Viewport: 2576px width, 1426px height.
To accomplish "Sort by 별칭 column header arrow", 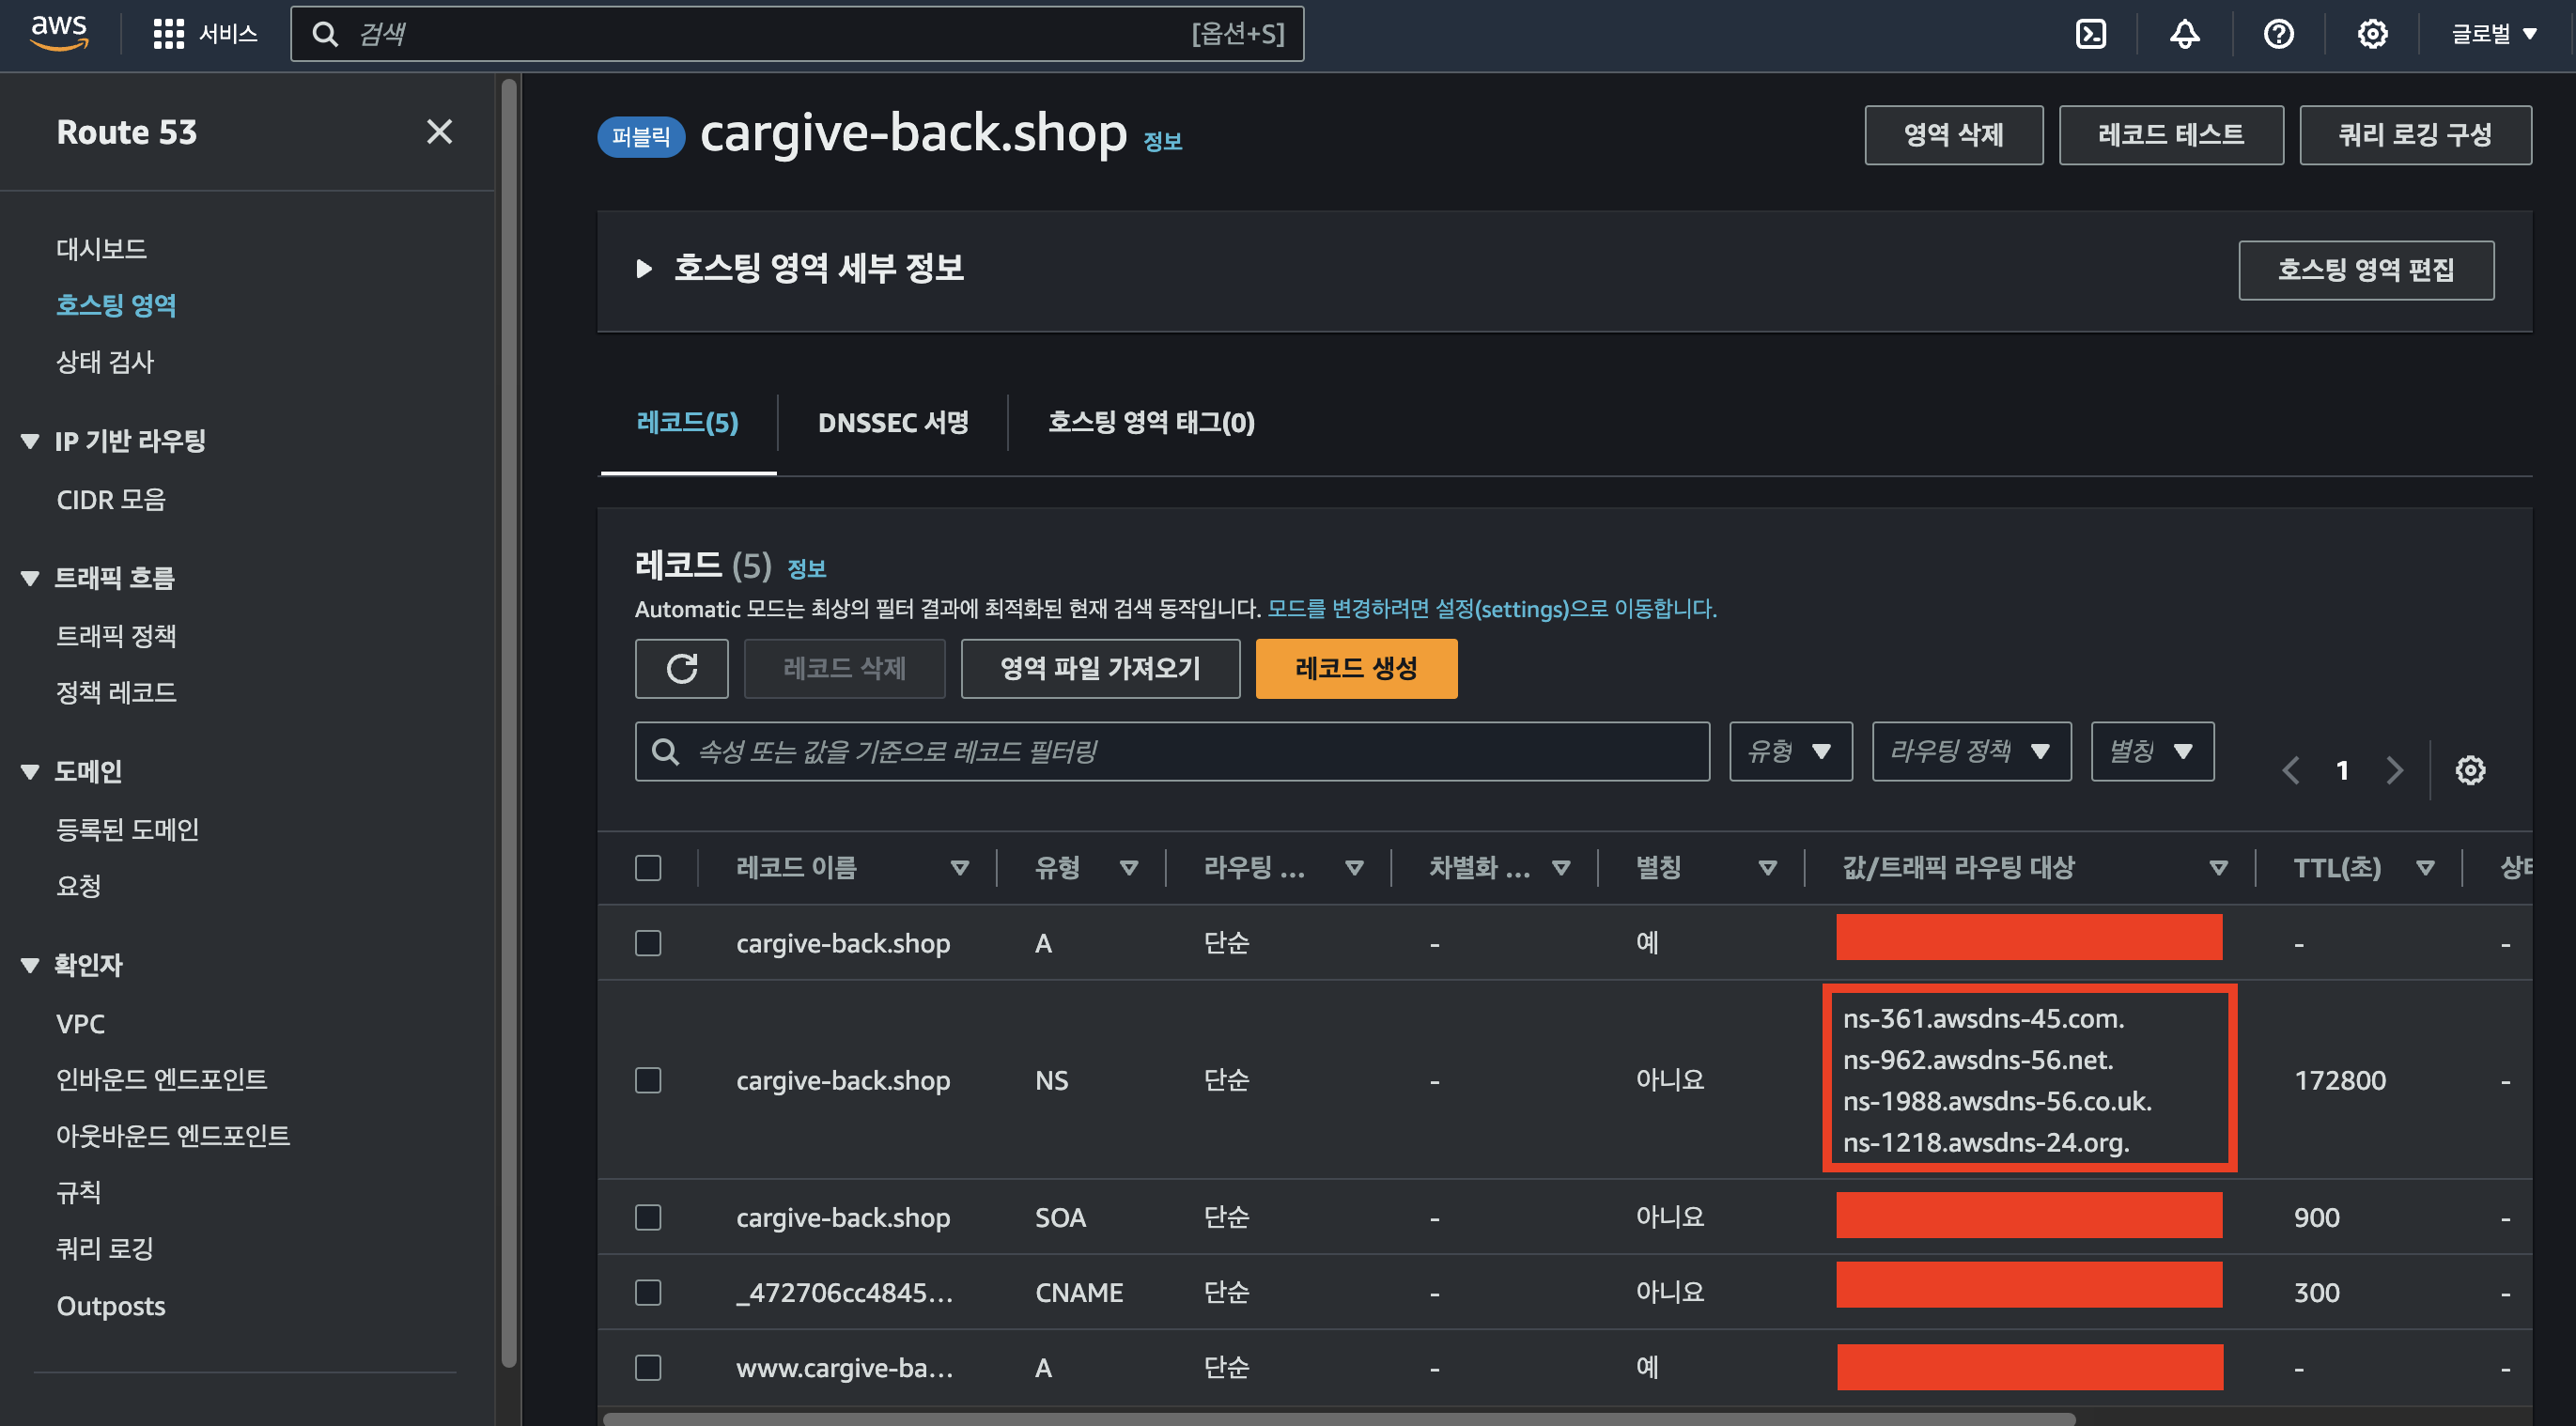I will [x=1768, y=867].
